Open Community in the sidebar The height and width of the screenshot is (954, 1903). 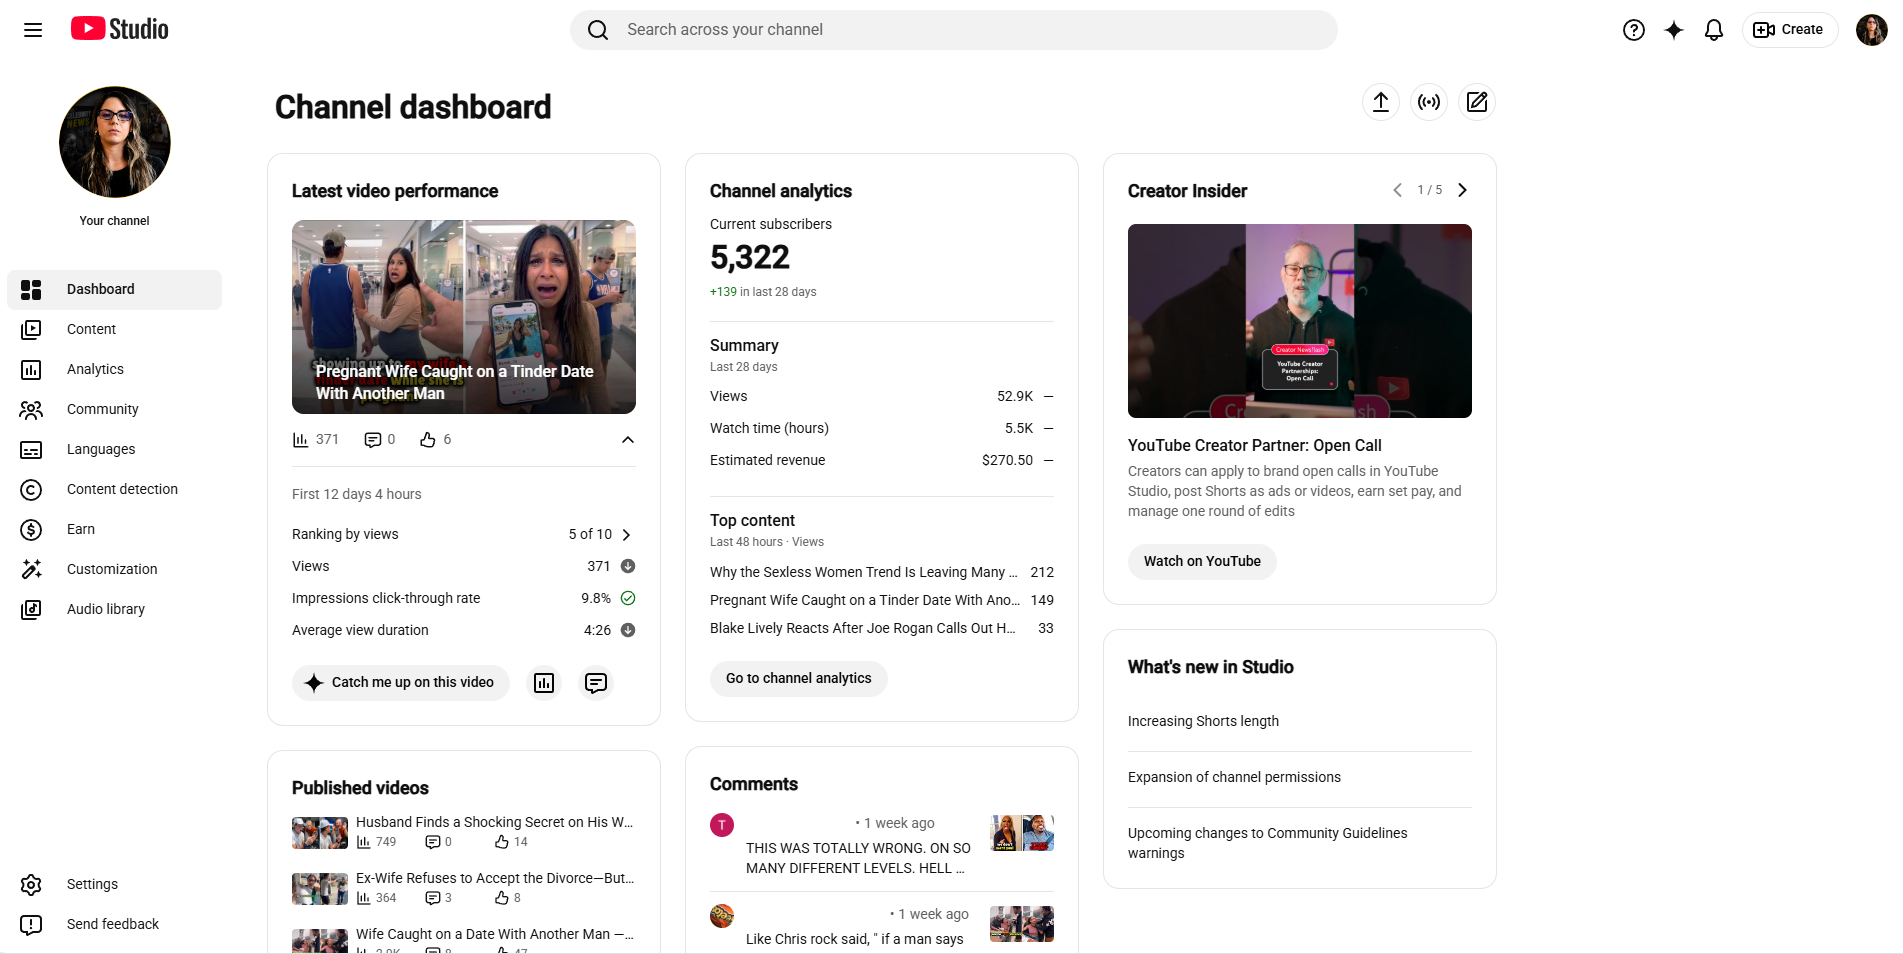115,409
